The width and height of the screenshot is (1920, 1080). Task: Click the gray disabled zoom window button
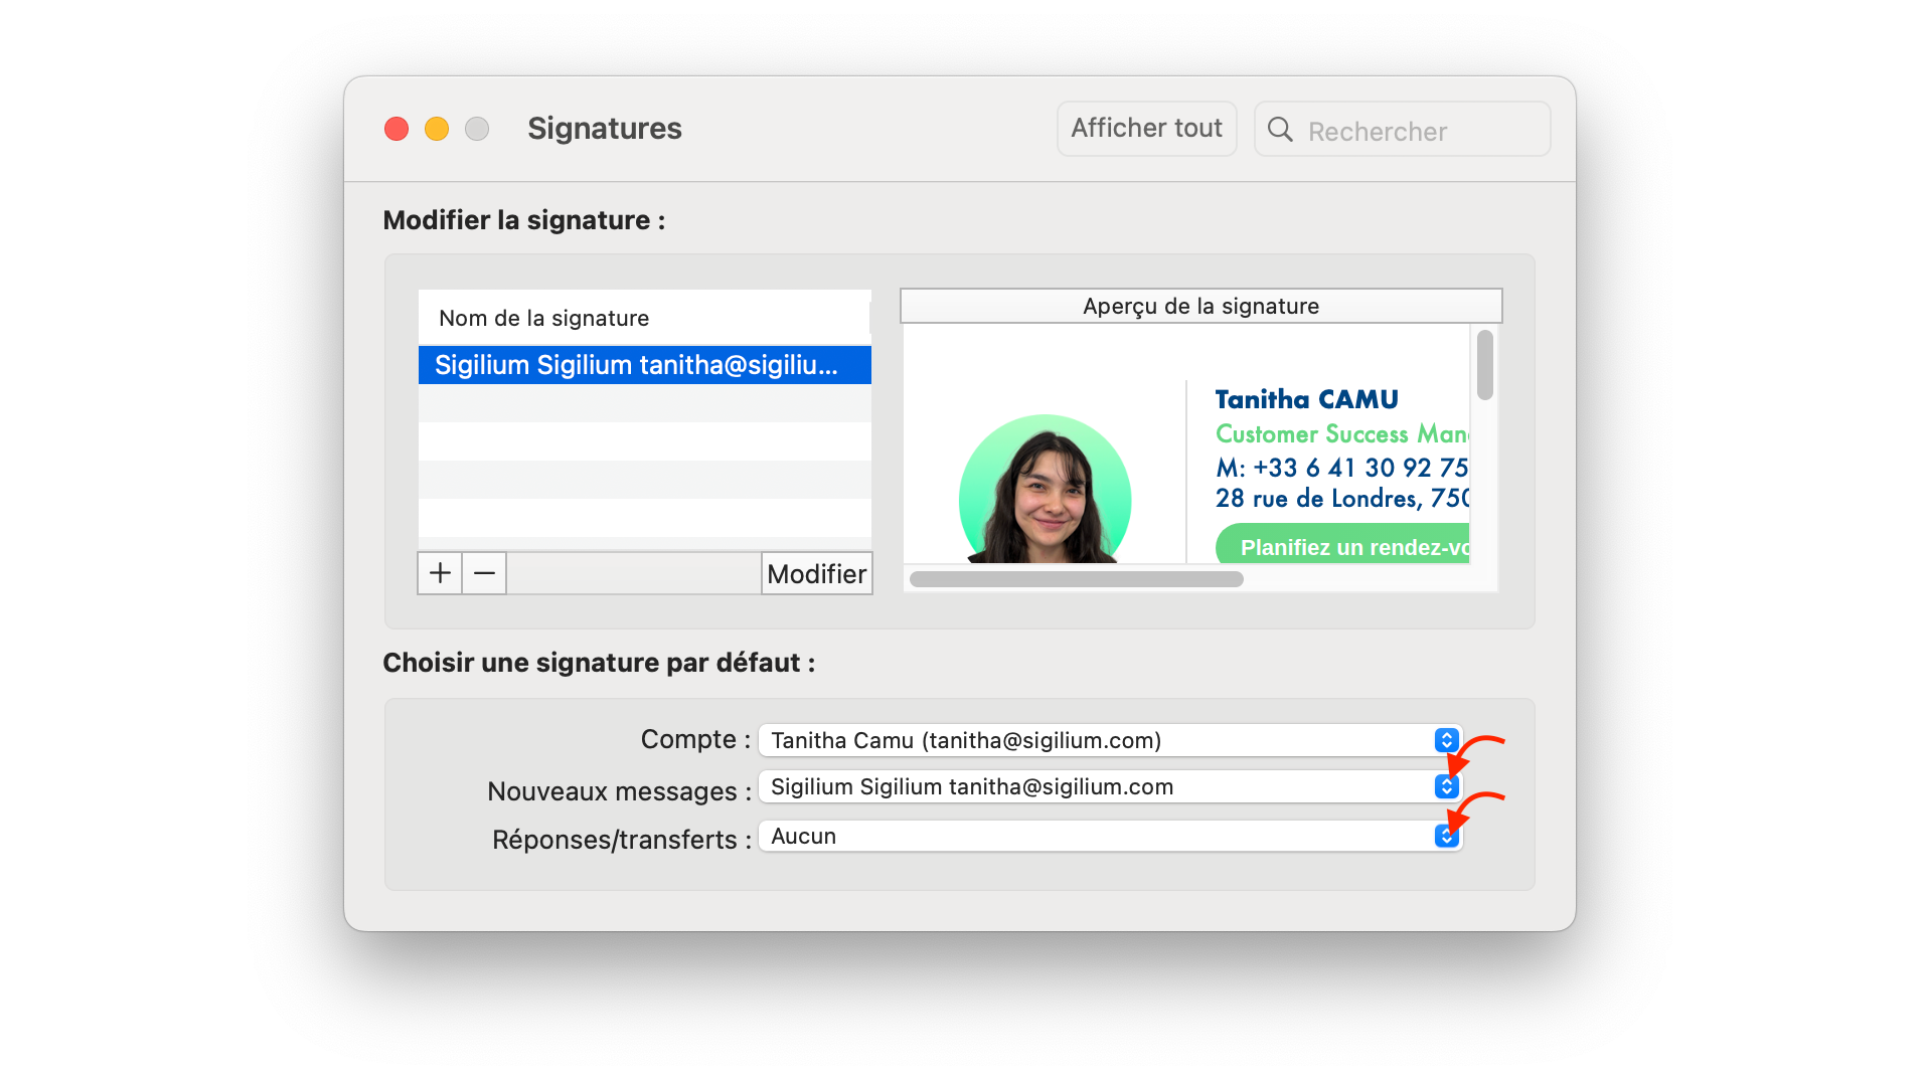click(477, 129)
